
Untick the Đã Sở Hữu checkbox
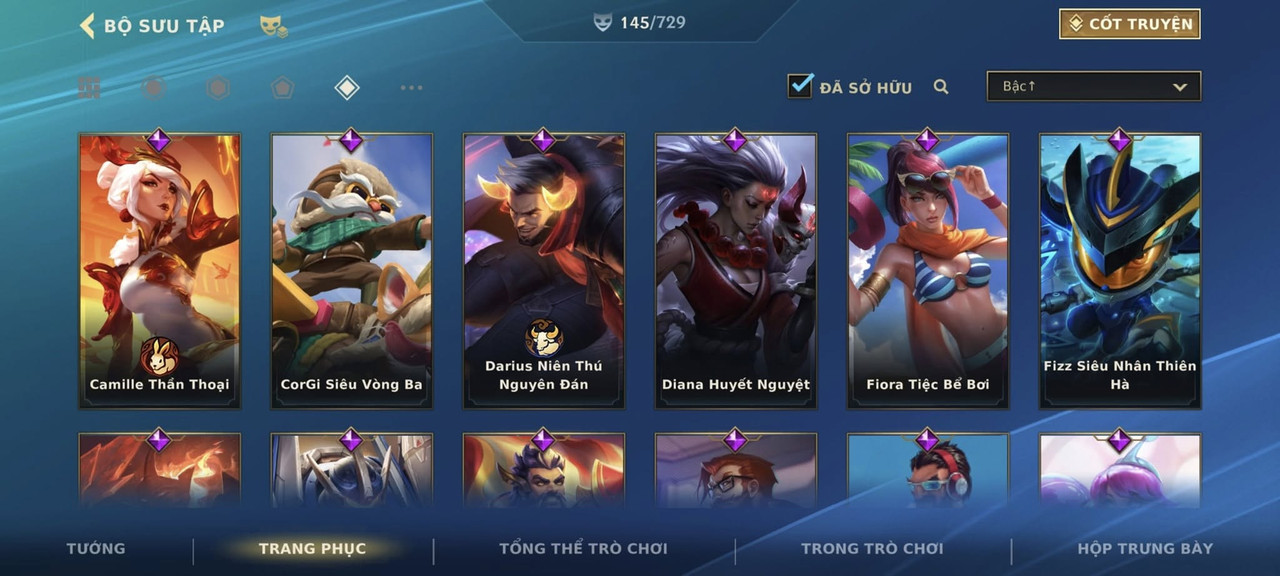(x=800, y=85)
